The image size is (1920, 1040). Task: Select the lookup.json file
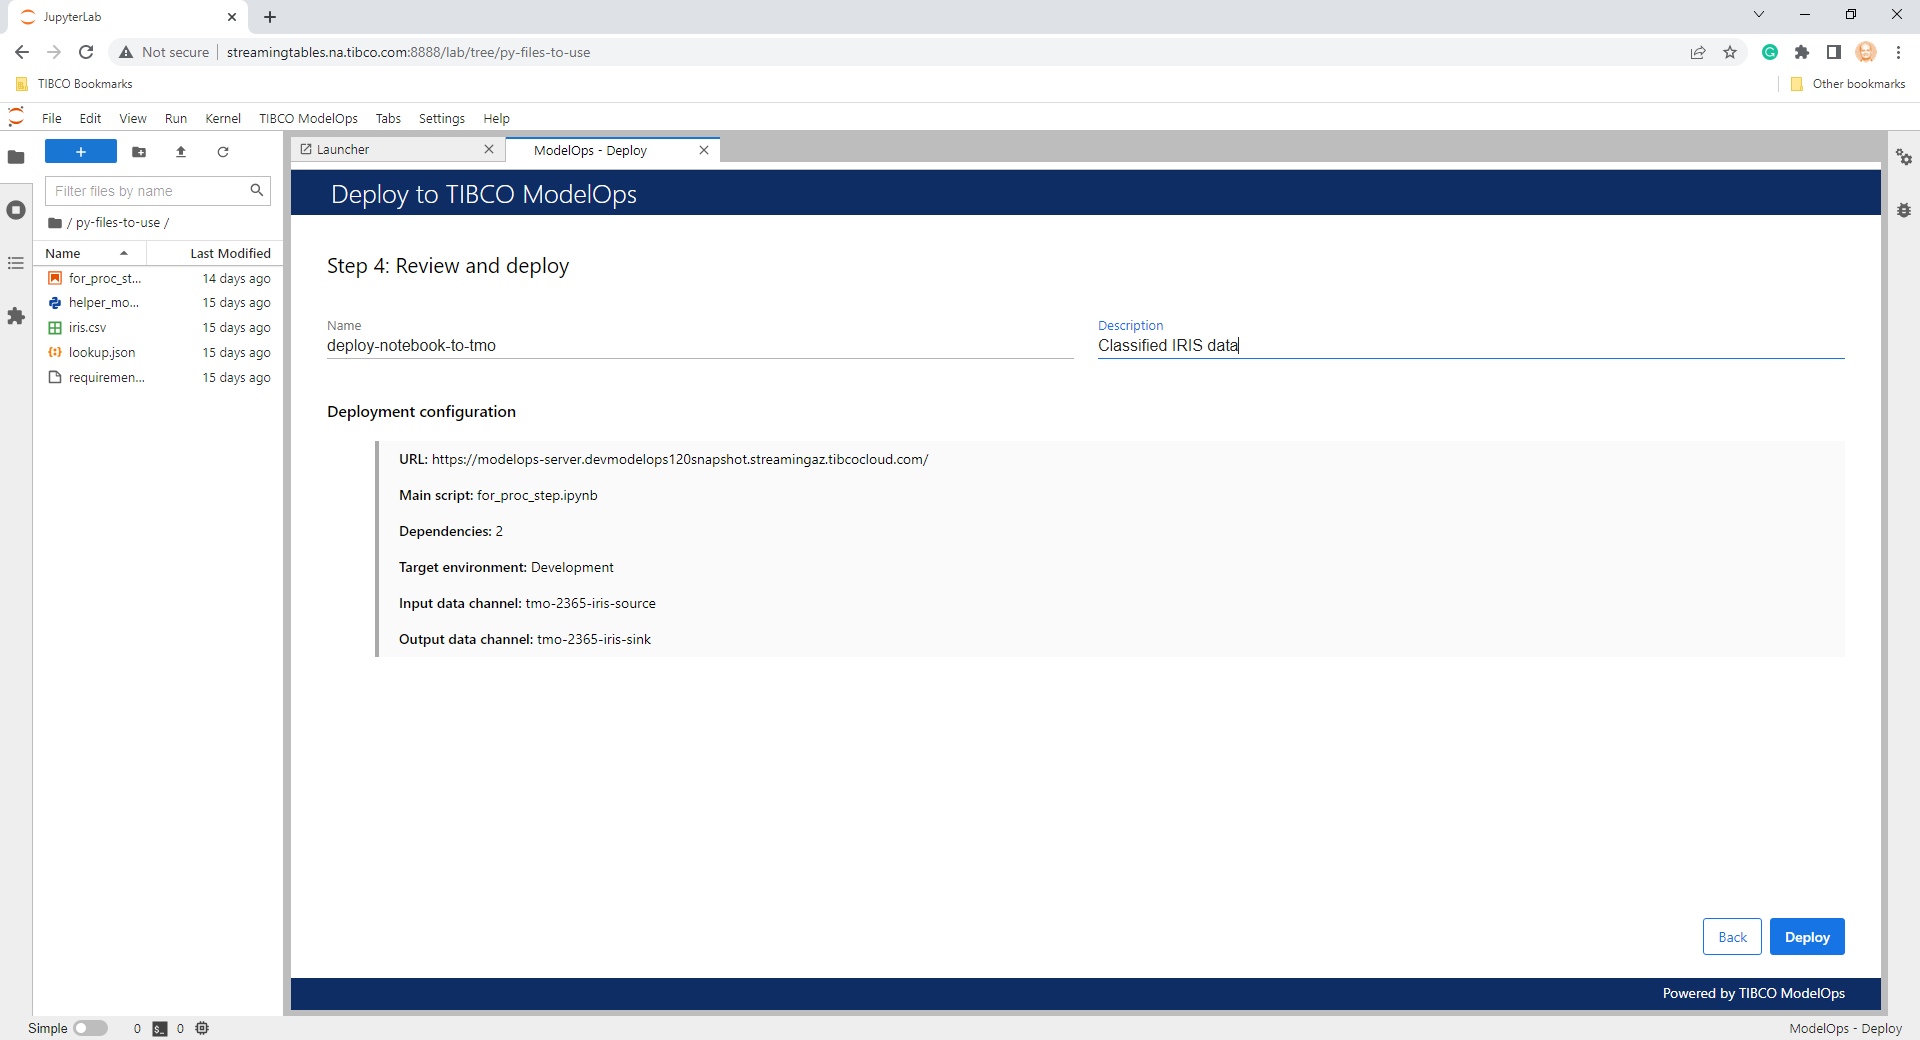coord(158,353)
